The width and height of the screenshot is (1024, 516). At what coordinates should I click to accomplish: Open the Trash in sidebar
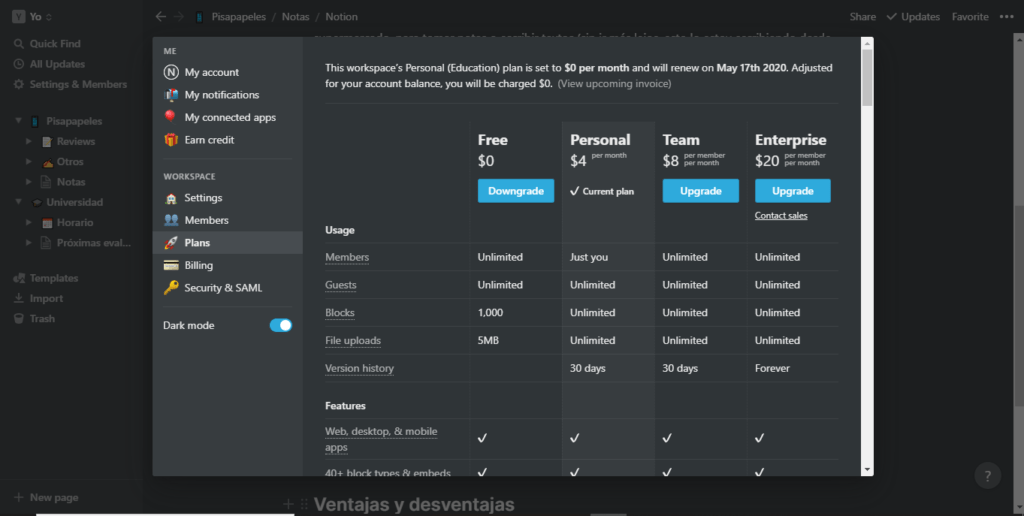point(19,318)
